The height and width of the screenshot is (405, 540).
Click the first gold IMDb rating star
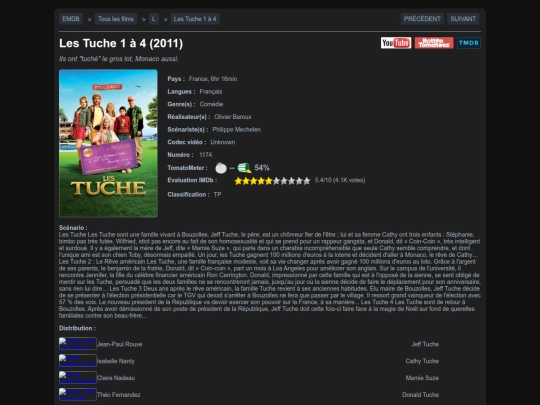point(238,181)
